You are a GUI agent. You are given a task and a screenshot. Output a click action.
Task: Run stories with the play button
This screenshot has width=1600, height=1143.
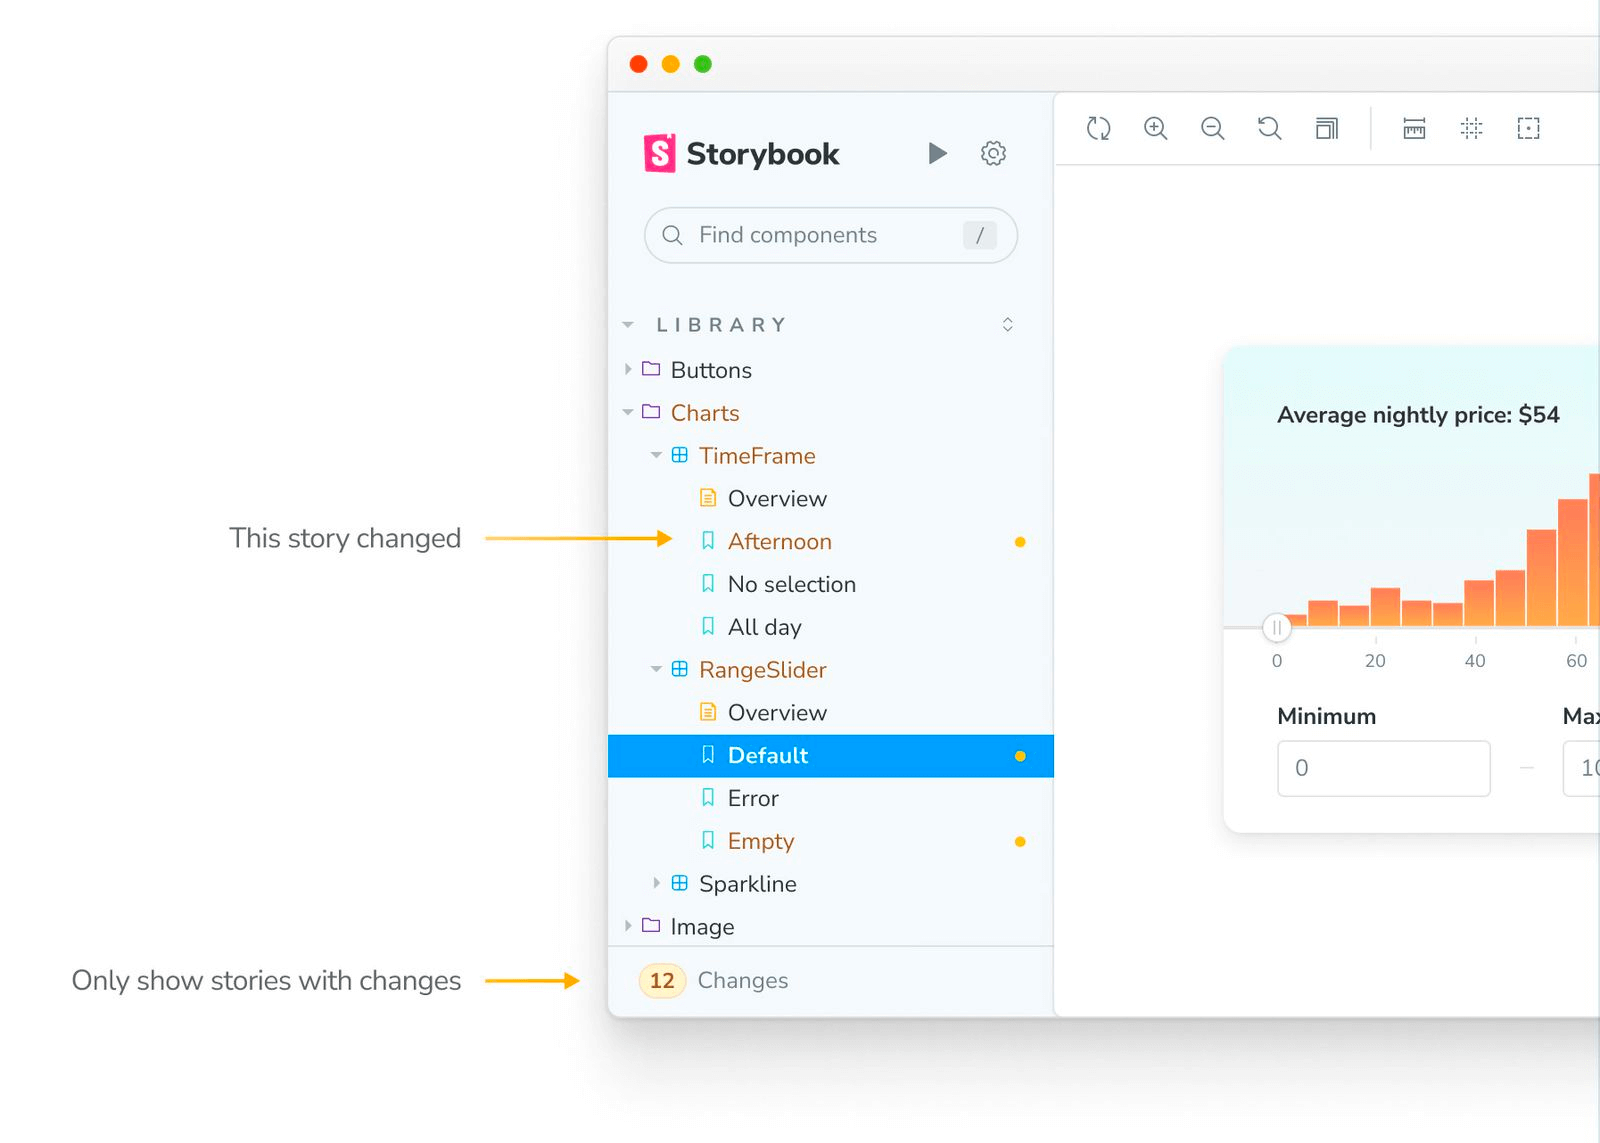pos(937,153)
